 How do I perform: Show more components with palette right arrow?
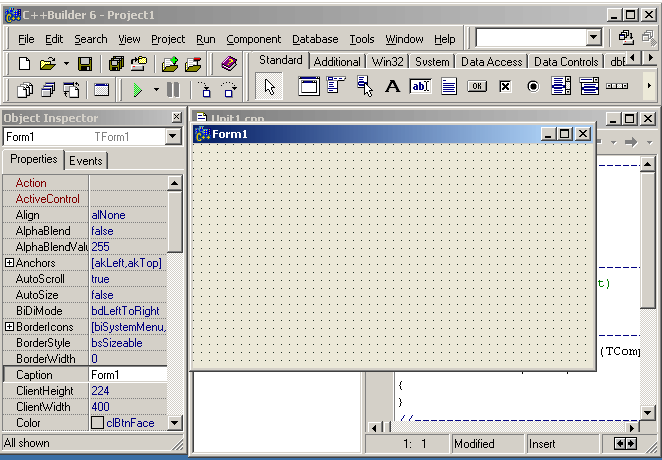[649, 86]
